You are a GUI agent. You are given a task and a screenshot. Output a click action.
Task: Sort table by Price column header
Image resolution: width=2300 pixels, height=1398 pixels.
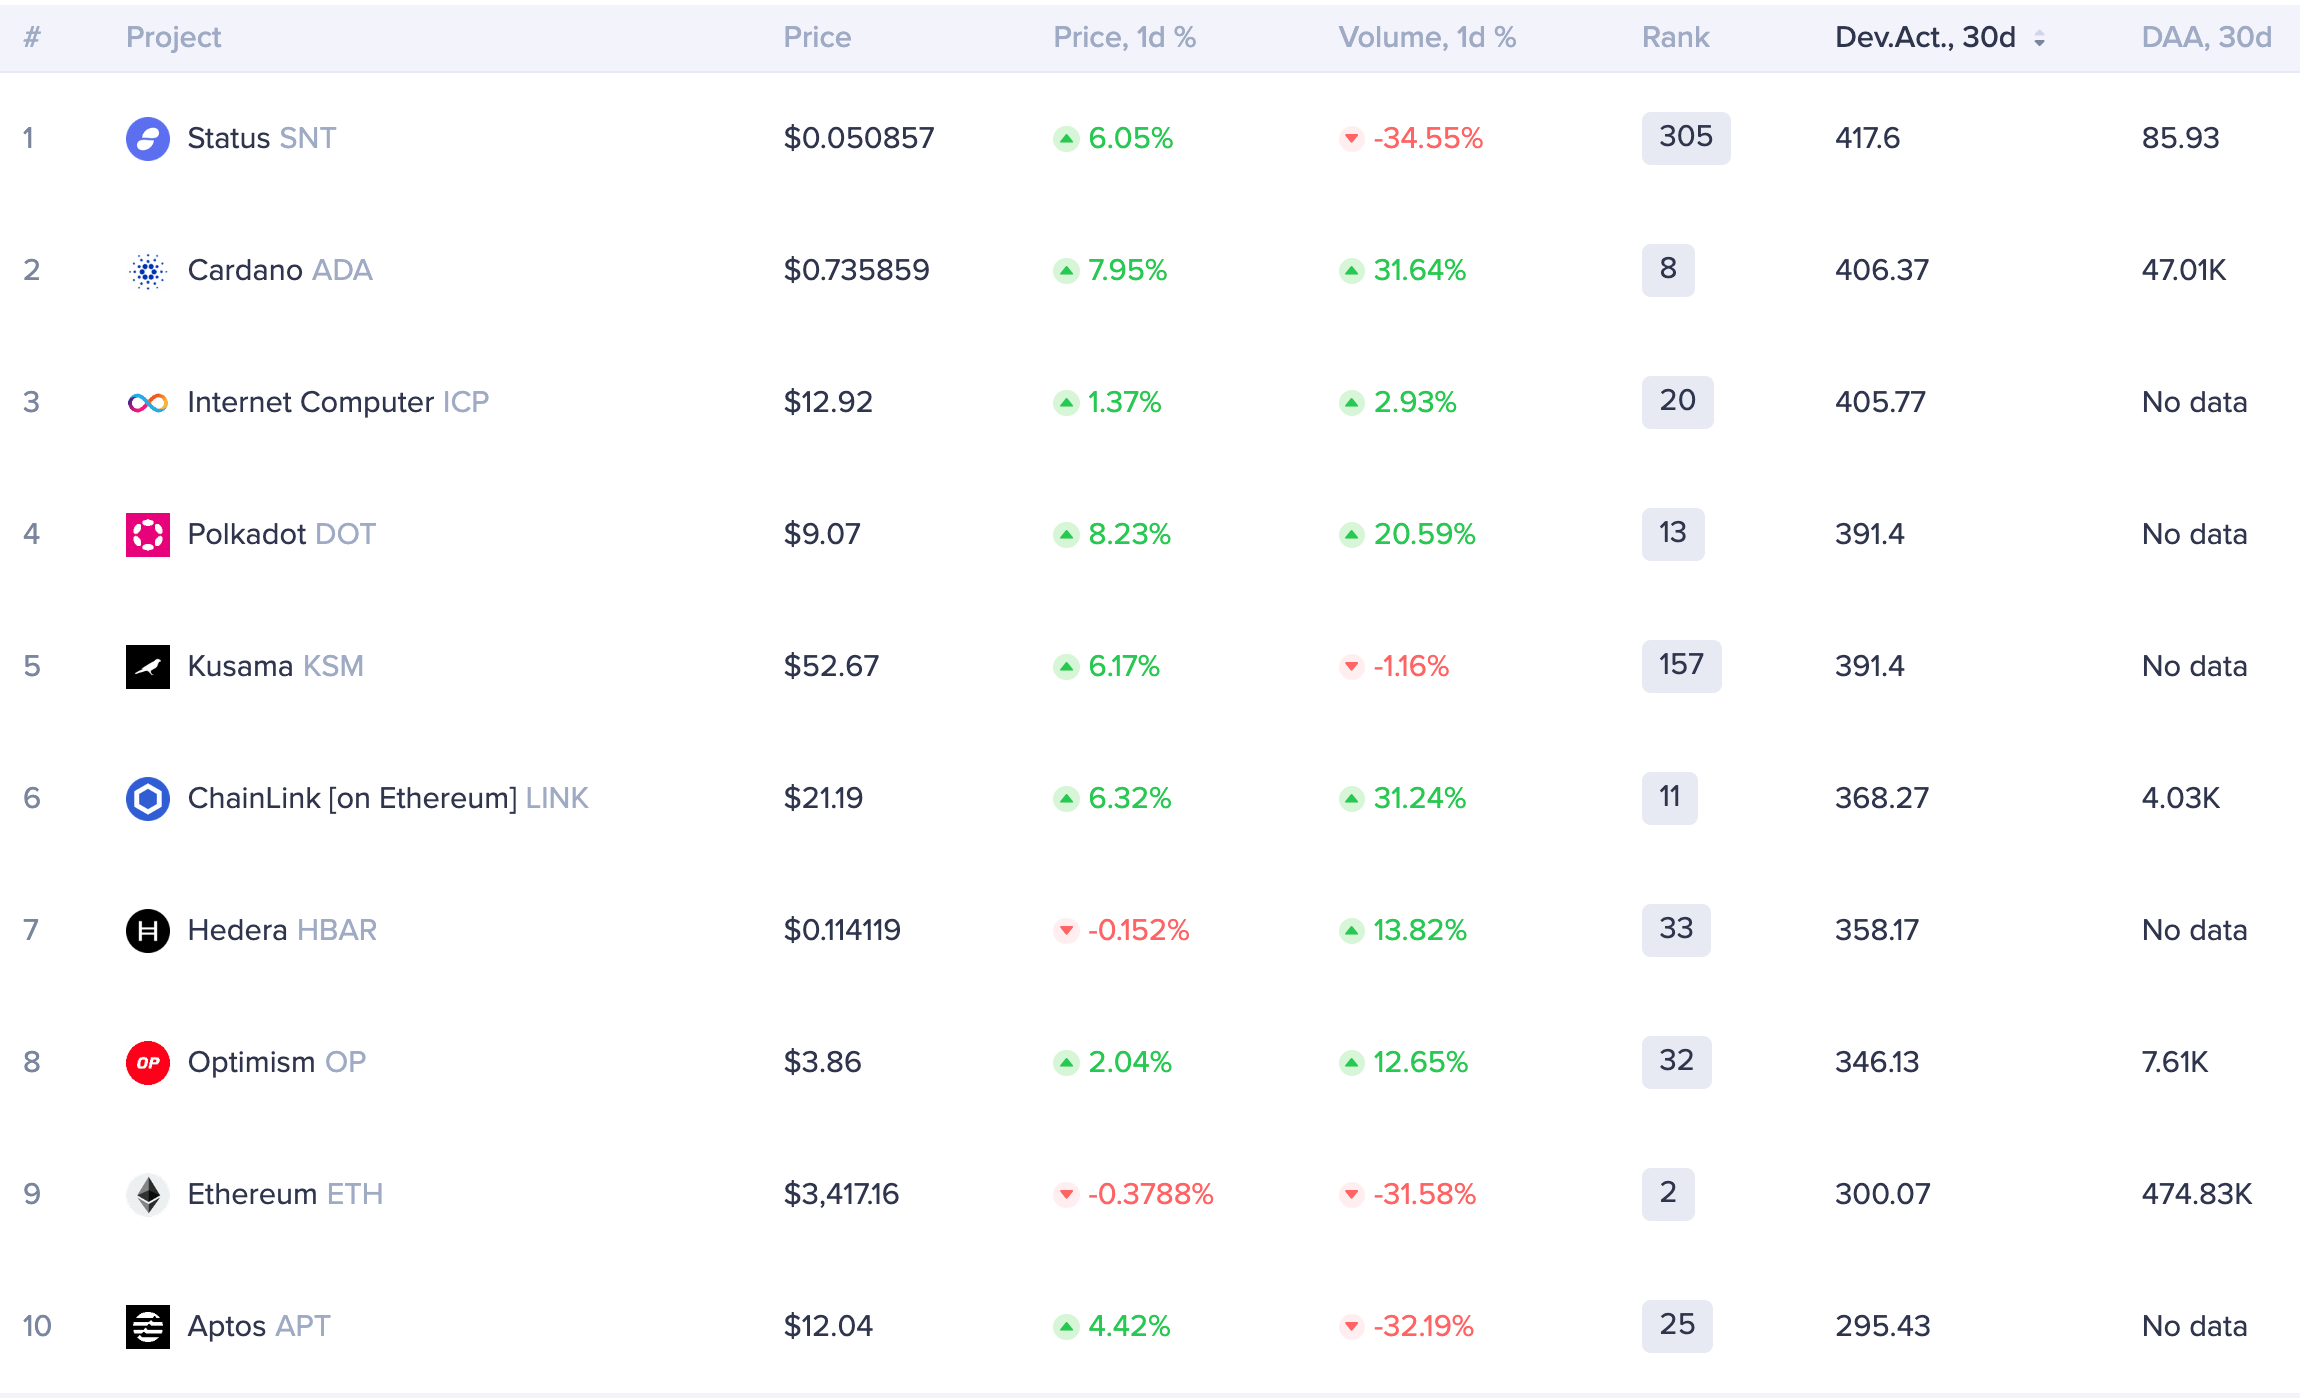click(x=817, y=37)
